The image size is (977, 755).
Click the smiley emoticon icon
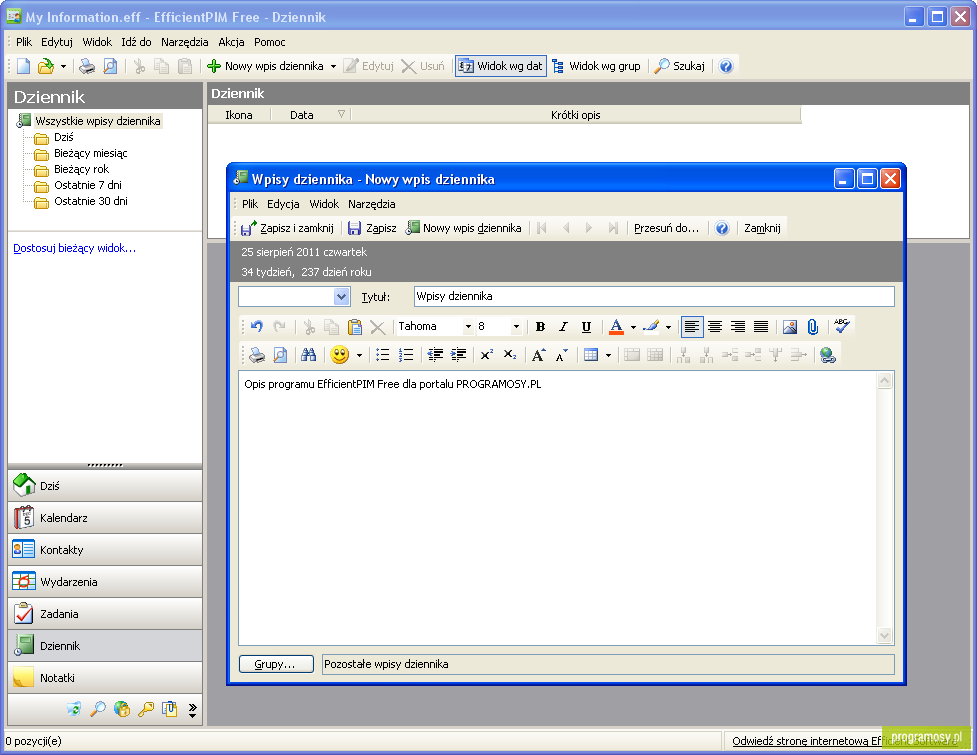click(x=340, y=355)
